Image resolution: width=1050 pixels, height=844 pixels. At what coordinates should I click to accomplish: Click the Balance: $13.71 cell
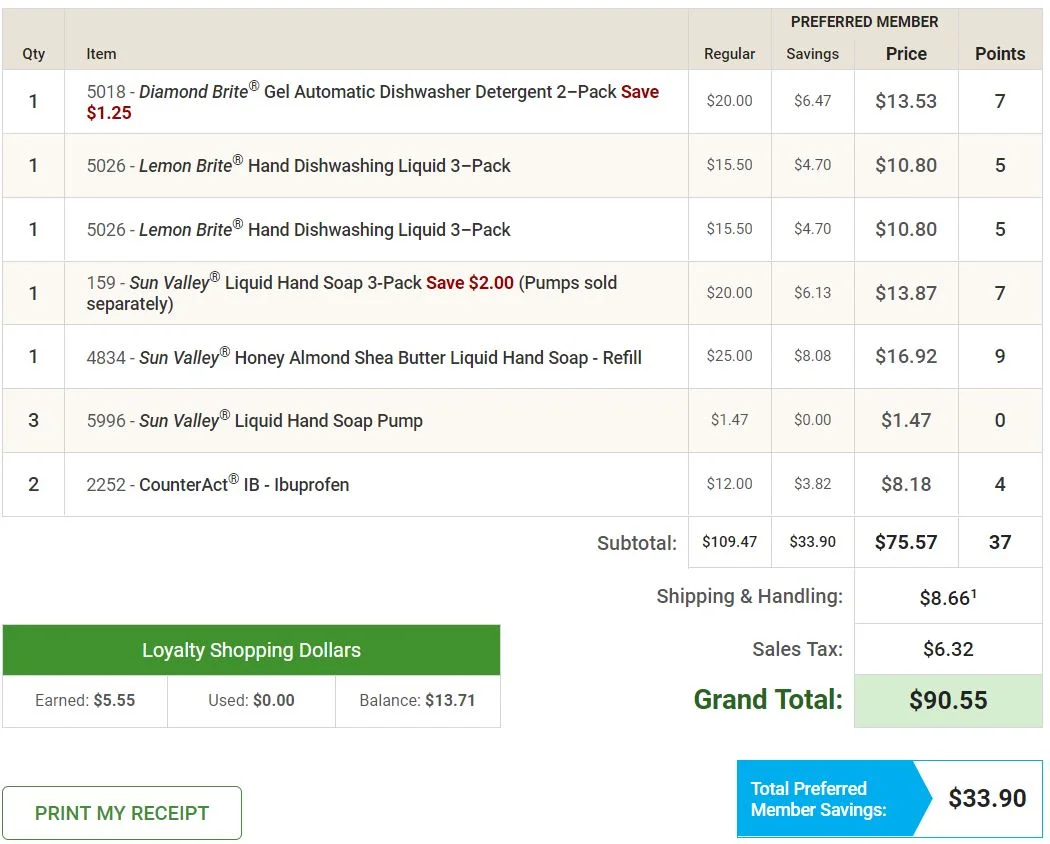pyautogui.click(x=417, y=701)
